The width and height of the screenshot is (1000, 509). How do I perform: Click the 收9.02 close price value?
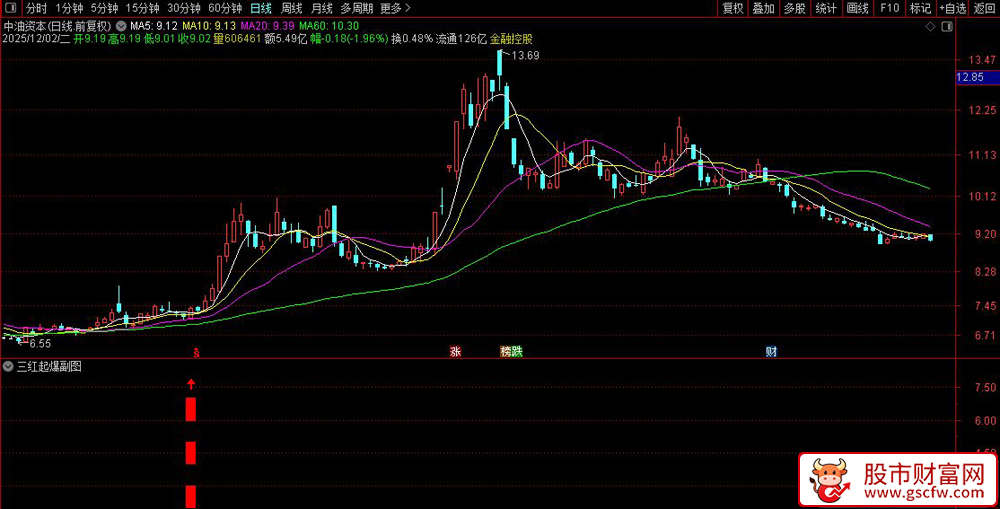(195, 38)
